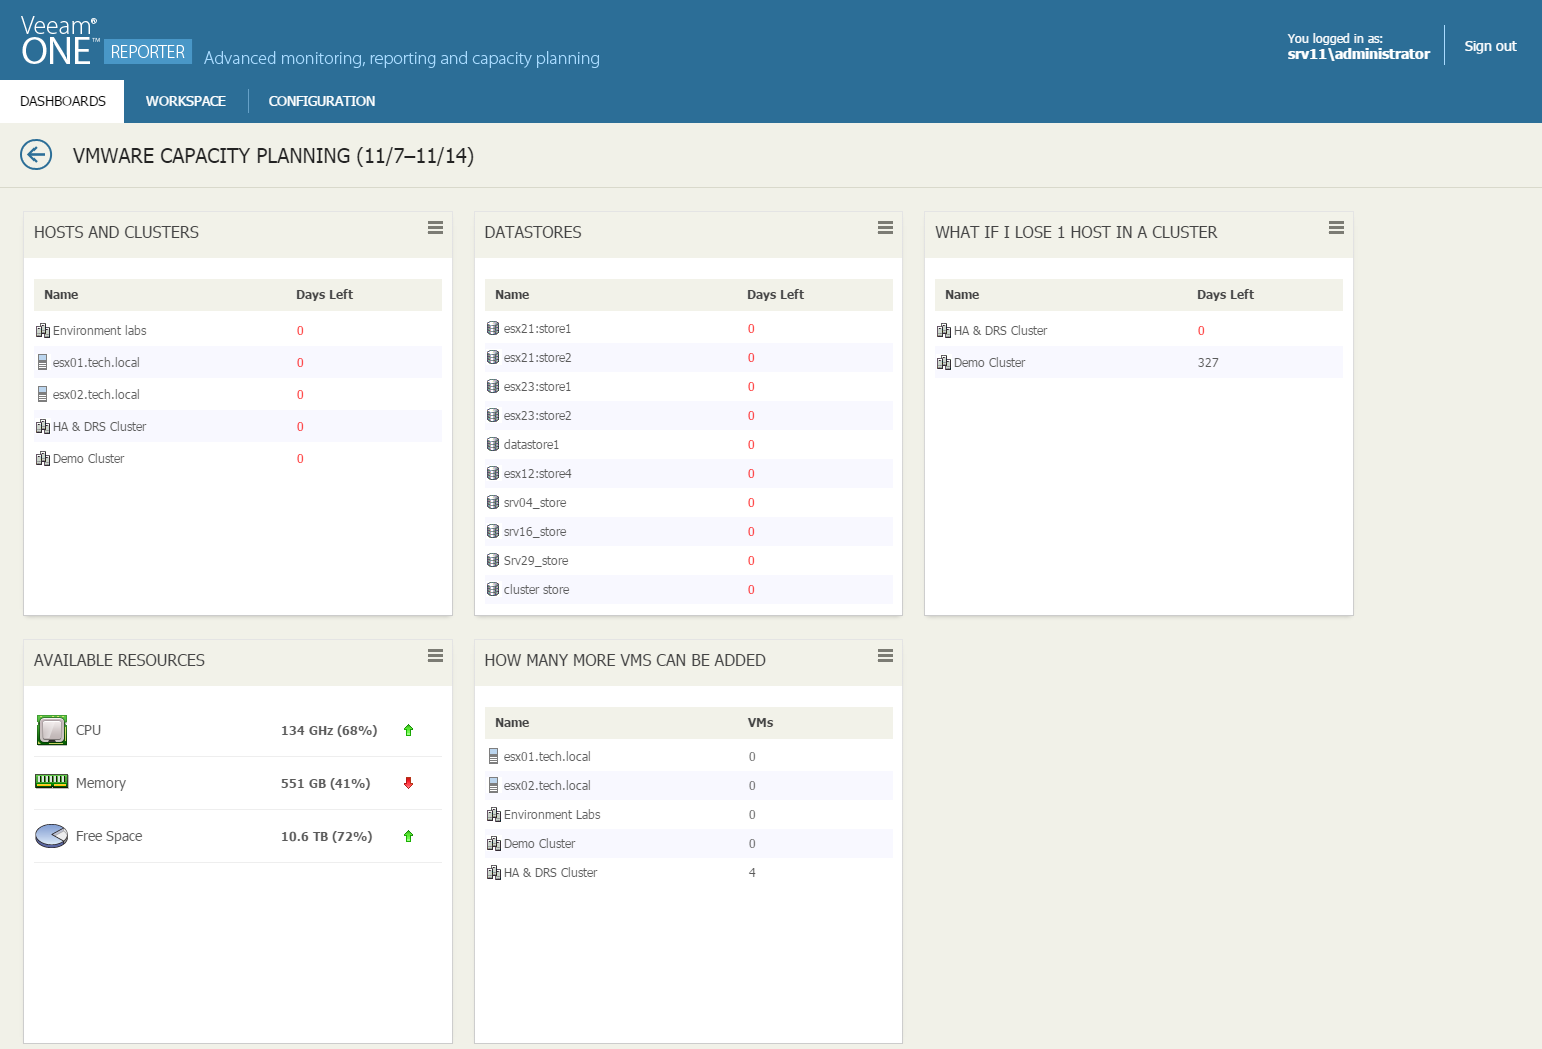Click the esx21:store1 datastore icon

(493, 328)
